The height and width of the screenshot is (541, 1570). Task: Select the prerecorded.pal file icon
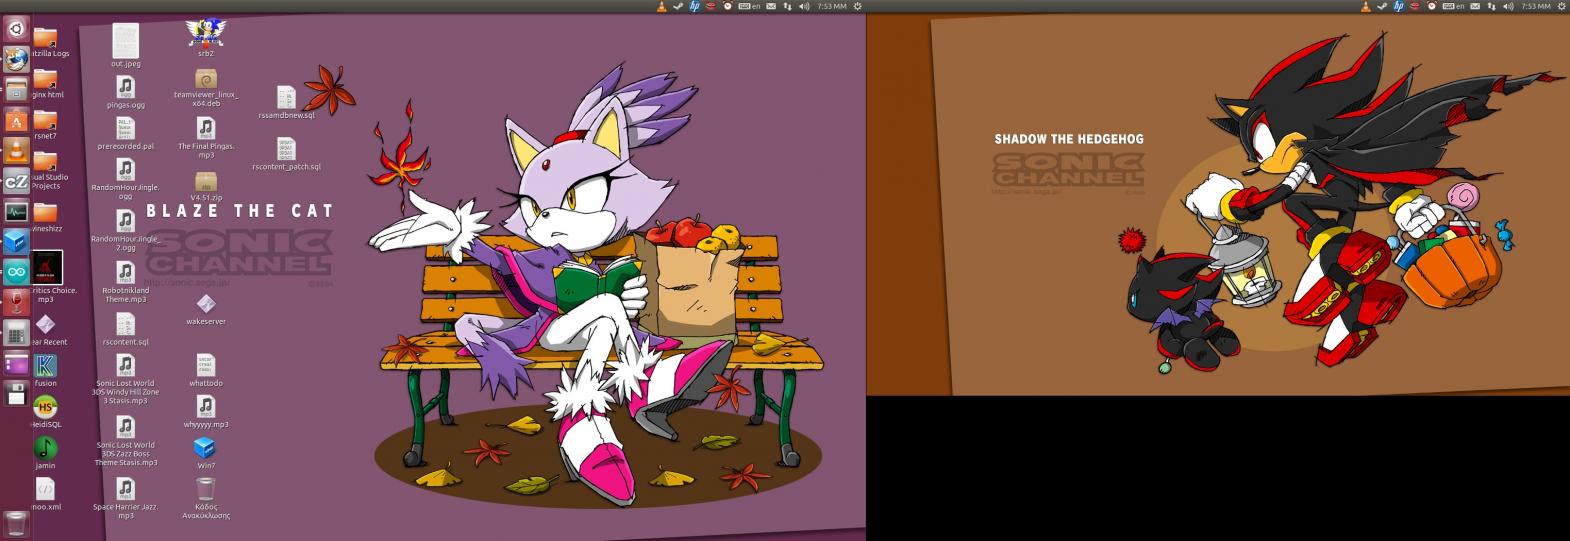tap(125, 133)
